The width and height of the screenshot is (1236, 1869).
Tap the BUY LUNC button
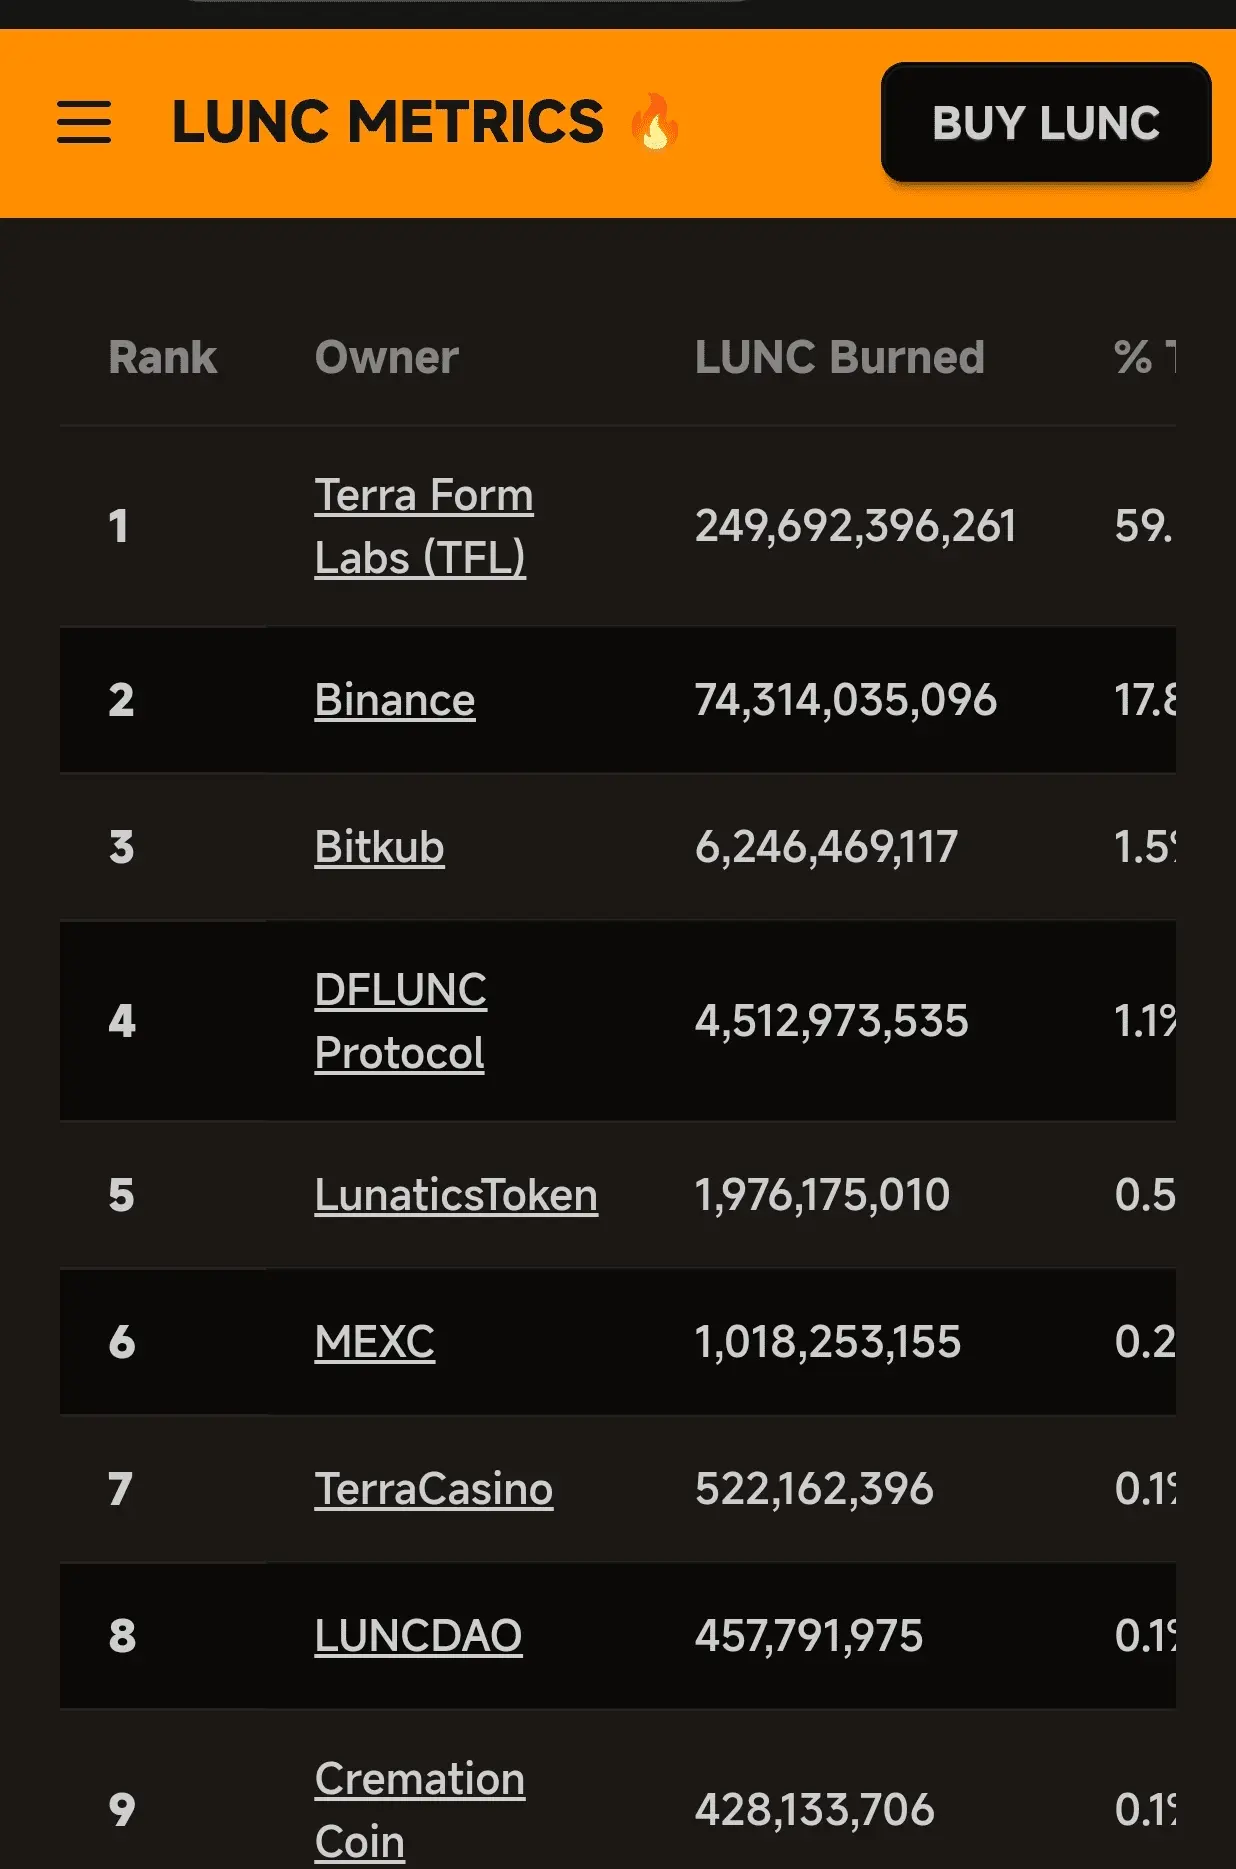click(x=1046, y=123)
